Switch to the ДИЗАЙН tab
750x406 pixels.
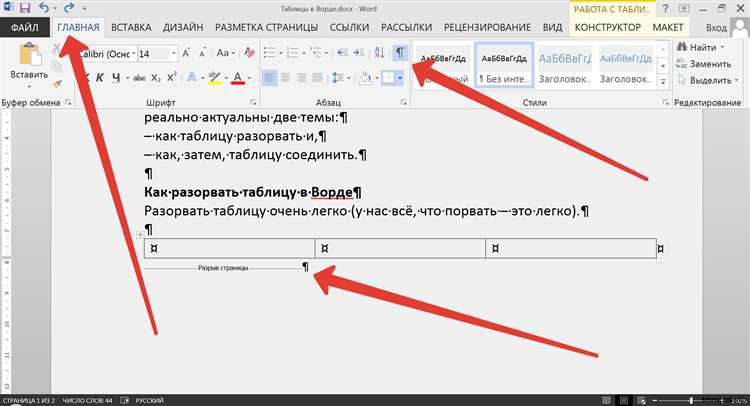183,28
